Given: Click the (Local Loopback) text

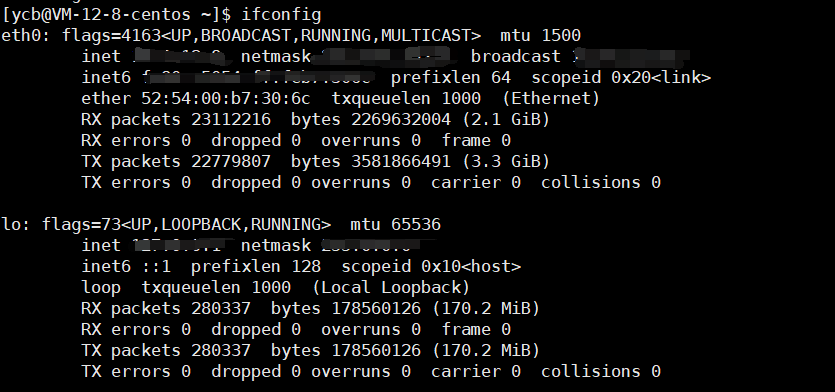Looking at the screenshot, I should point(391,288).
